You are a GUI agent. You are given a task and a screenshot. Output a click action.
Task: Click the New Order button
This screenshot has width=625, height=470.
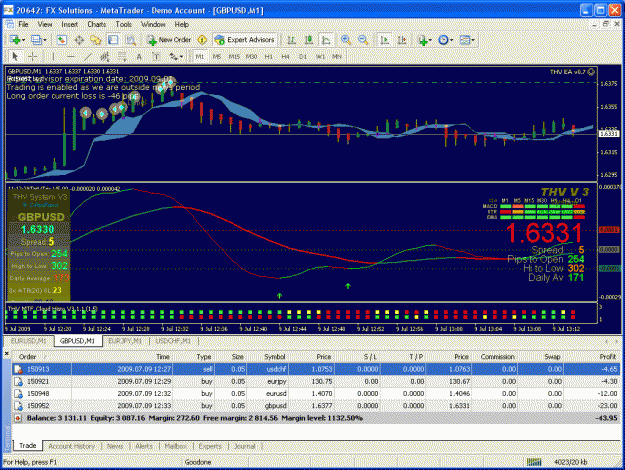click(x=169, y=40)
